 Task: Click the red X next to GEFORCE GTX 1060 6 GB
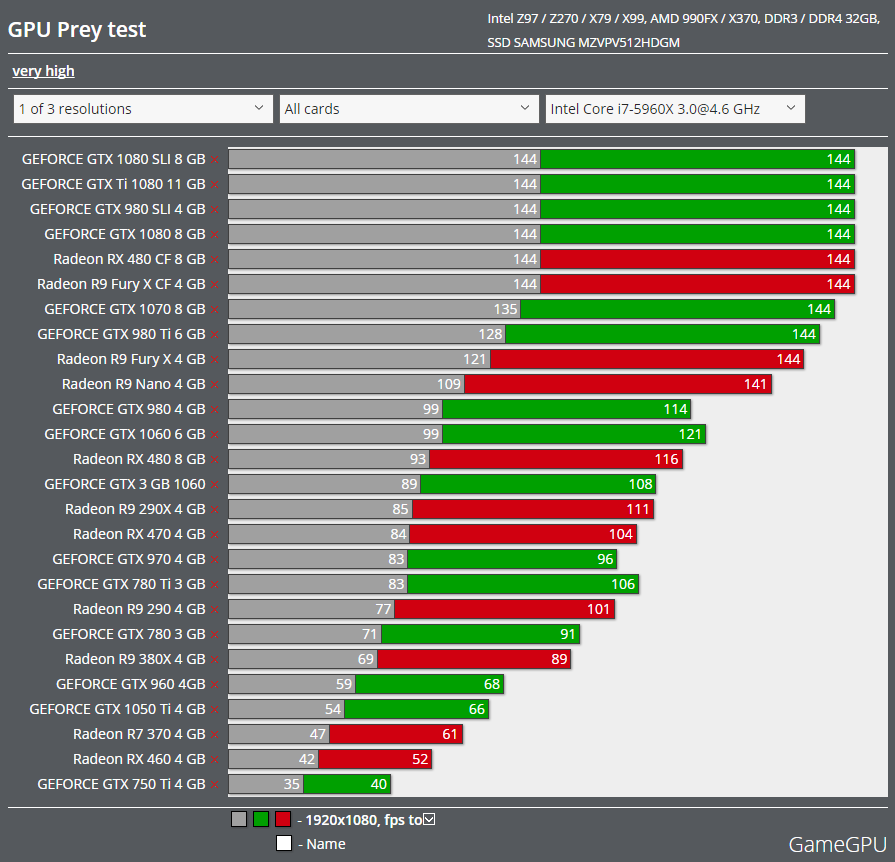215,435
